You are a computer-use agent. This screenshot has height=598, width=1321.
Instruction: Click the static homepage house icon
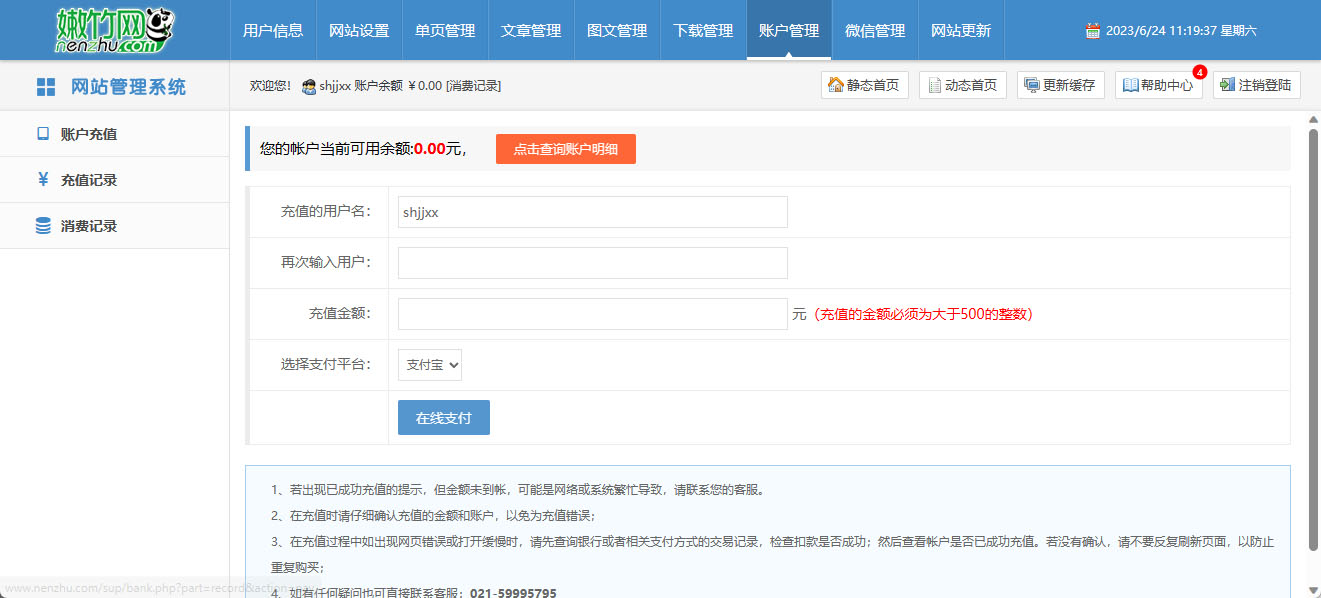point(835,85)
